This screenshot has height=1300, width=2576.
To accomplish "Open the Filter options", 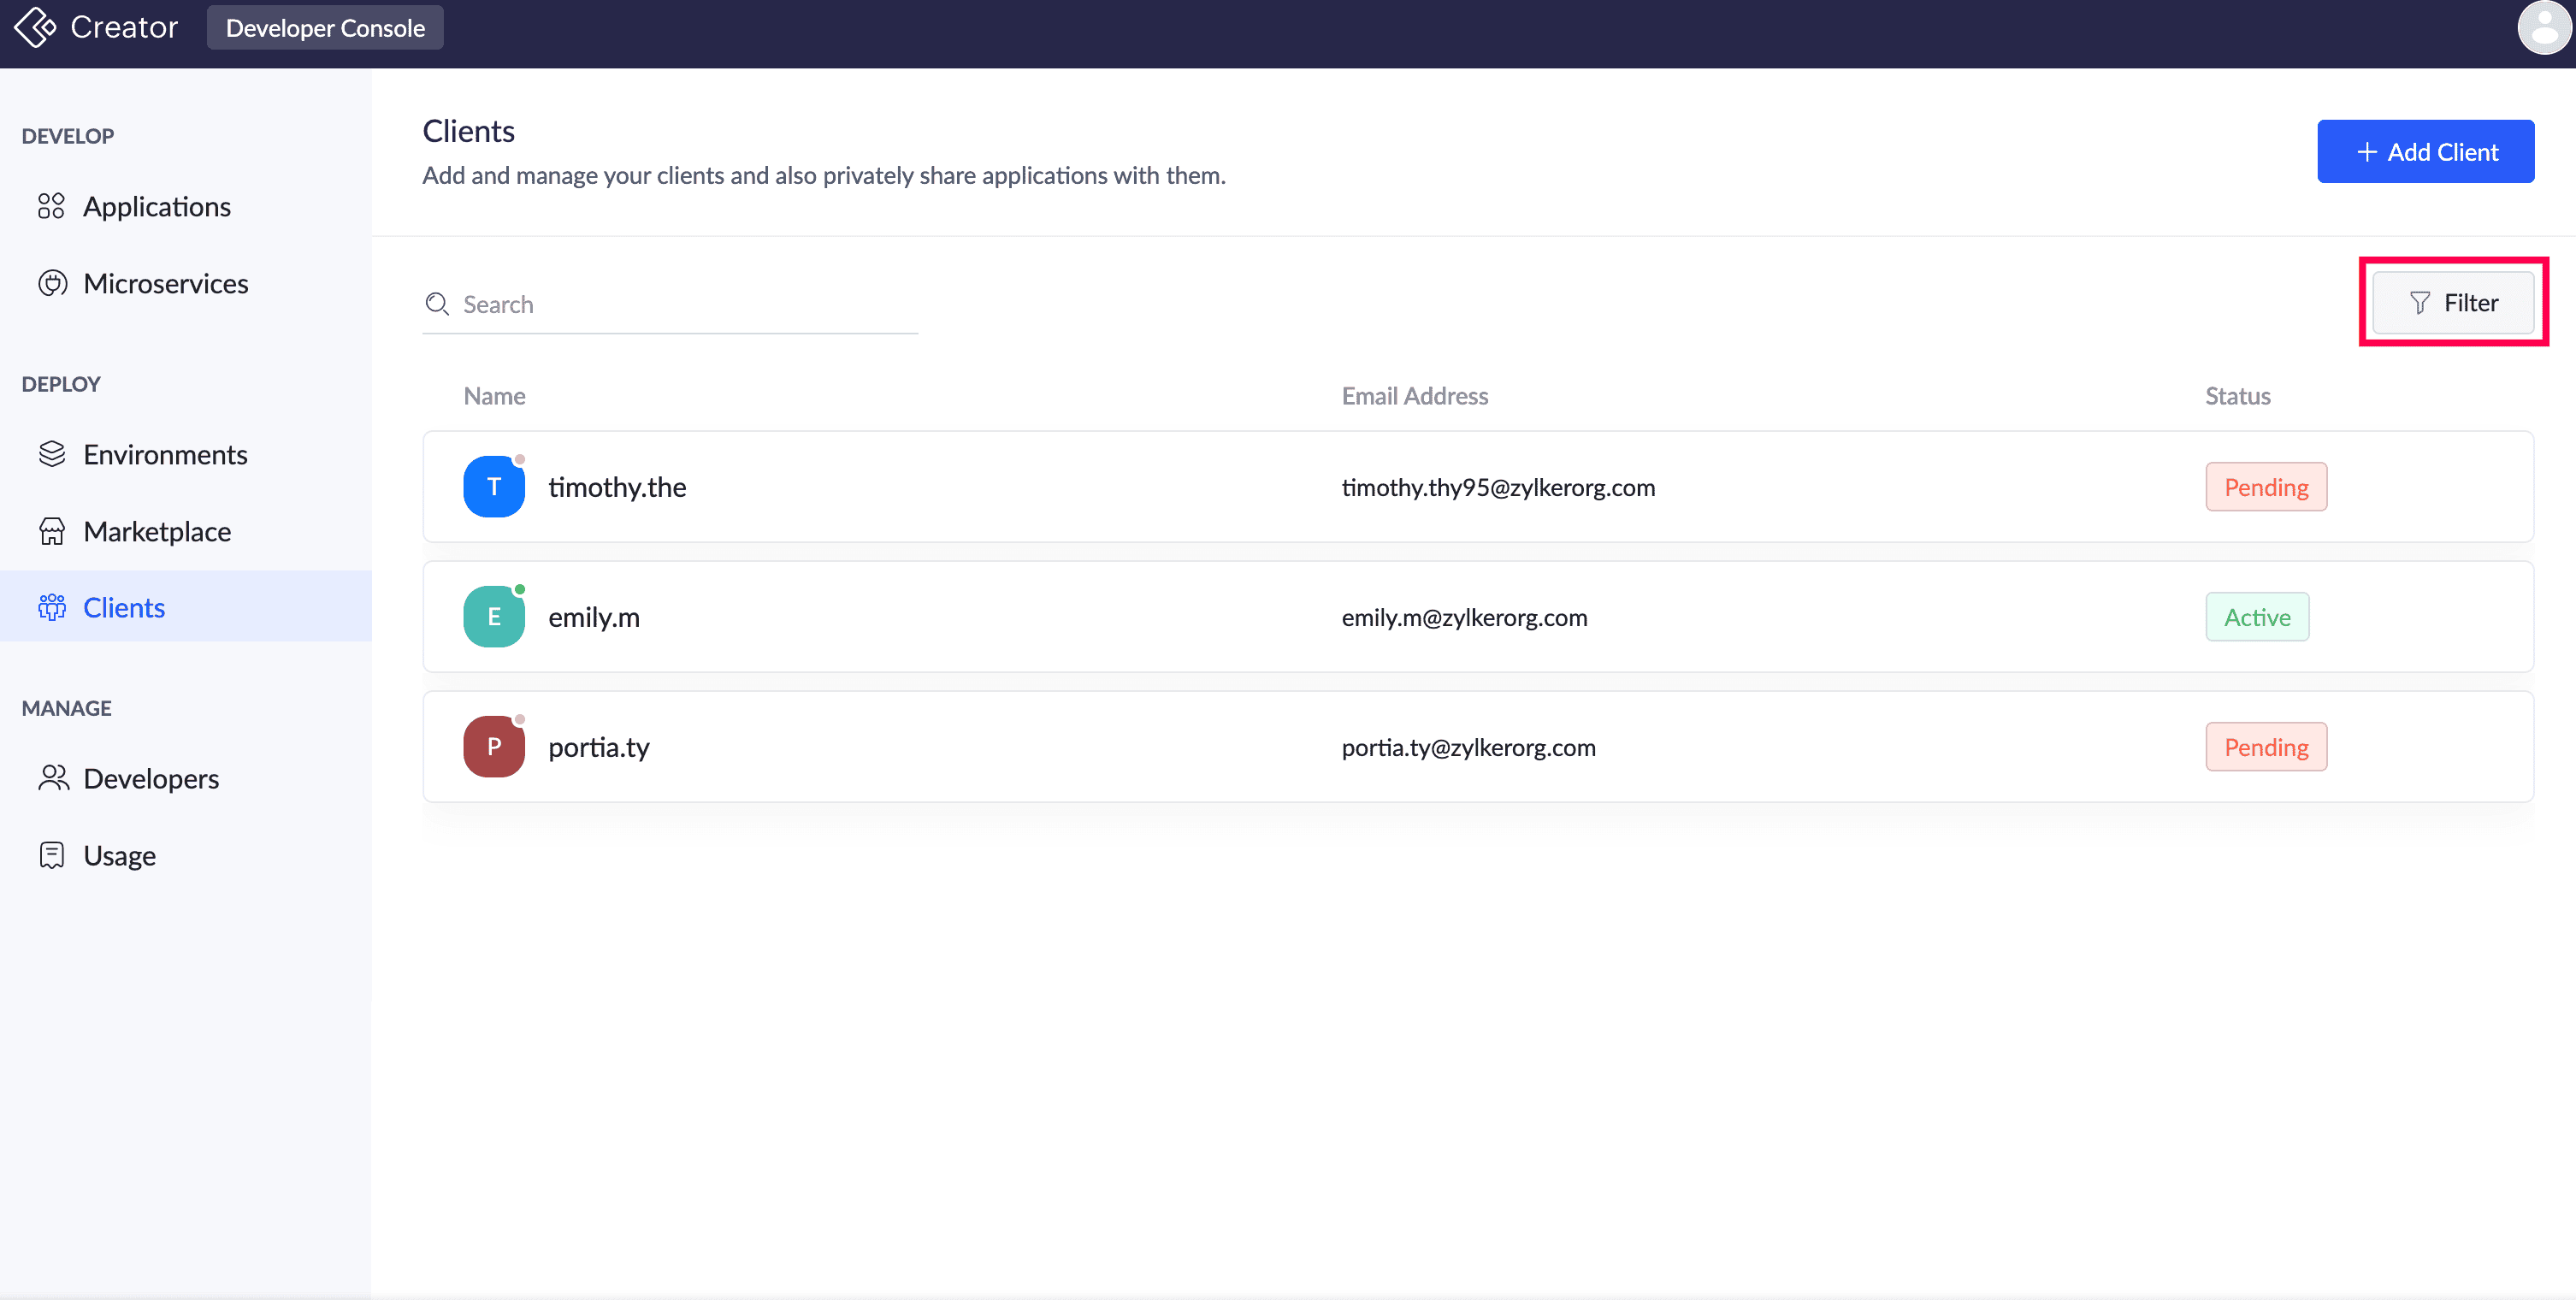I will [x=2453, y=302].
